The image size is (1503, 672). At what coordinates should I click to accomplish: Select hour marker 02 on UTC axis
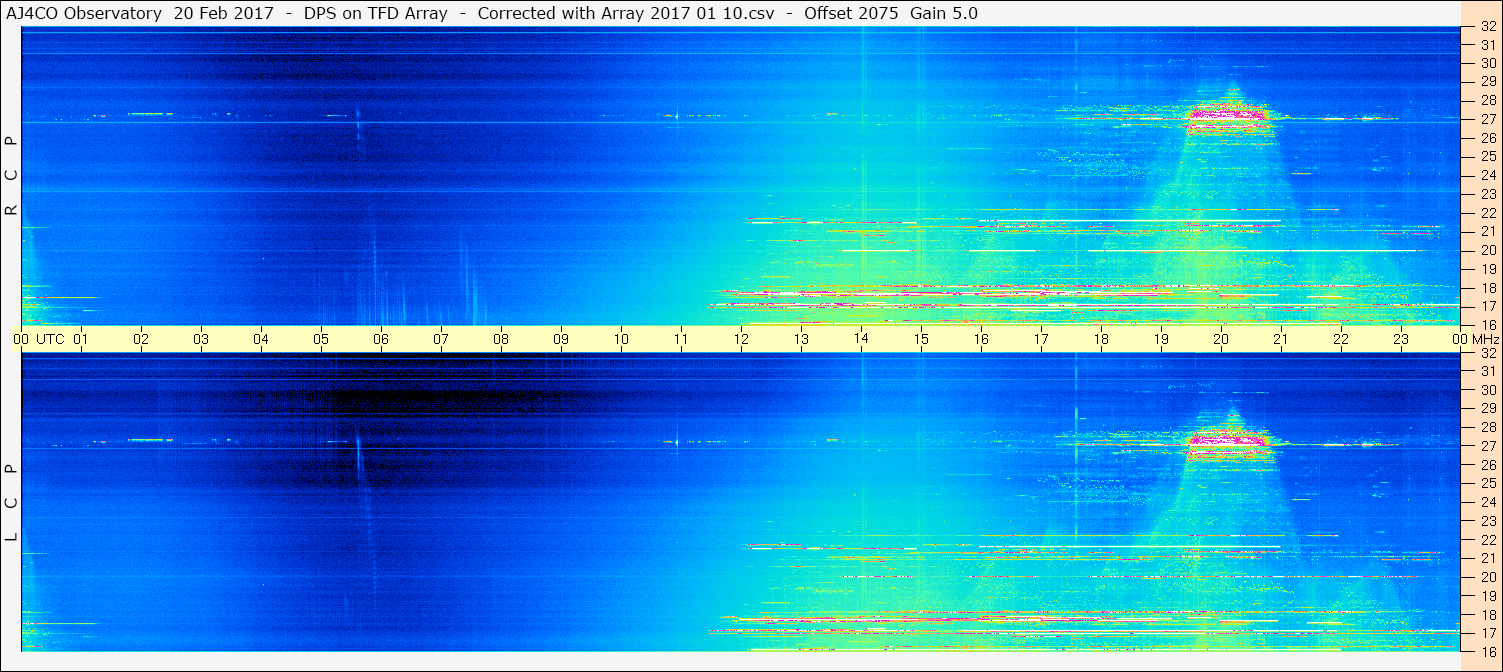coord(141,339)
